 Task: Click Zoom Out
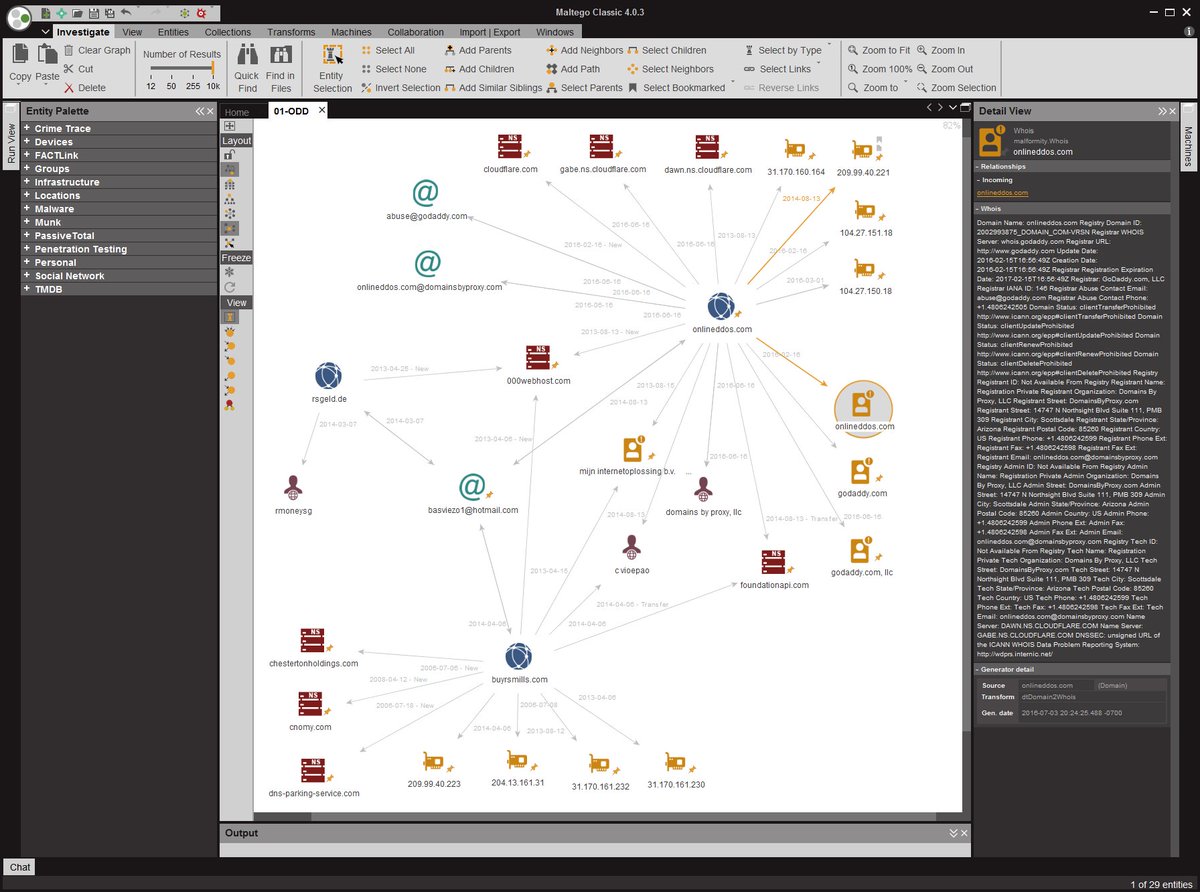pos(944,69)
